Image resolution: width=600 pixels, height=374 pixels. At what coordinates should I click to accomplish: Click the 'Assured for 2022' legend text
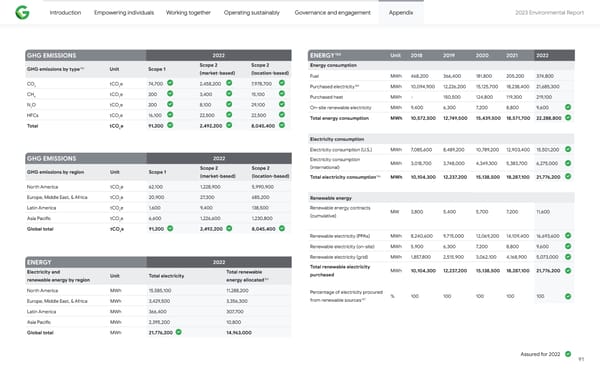point(540,354)
